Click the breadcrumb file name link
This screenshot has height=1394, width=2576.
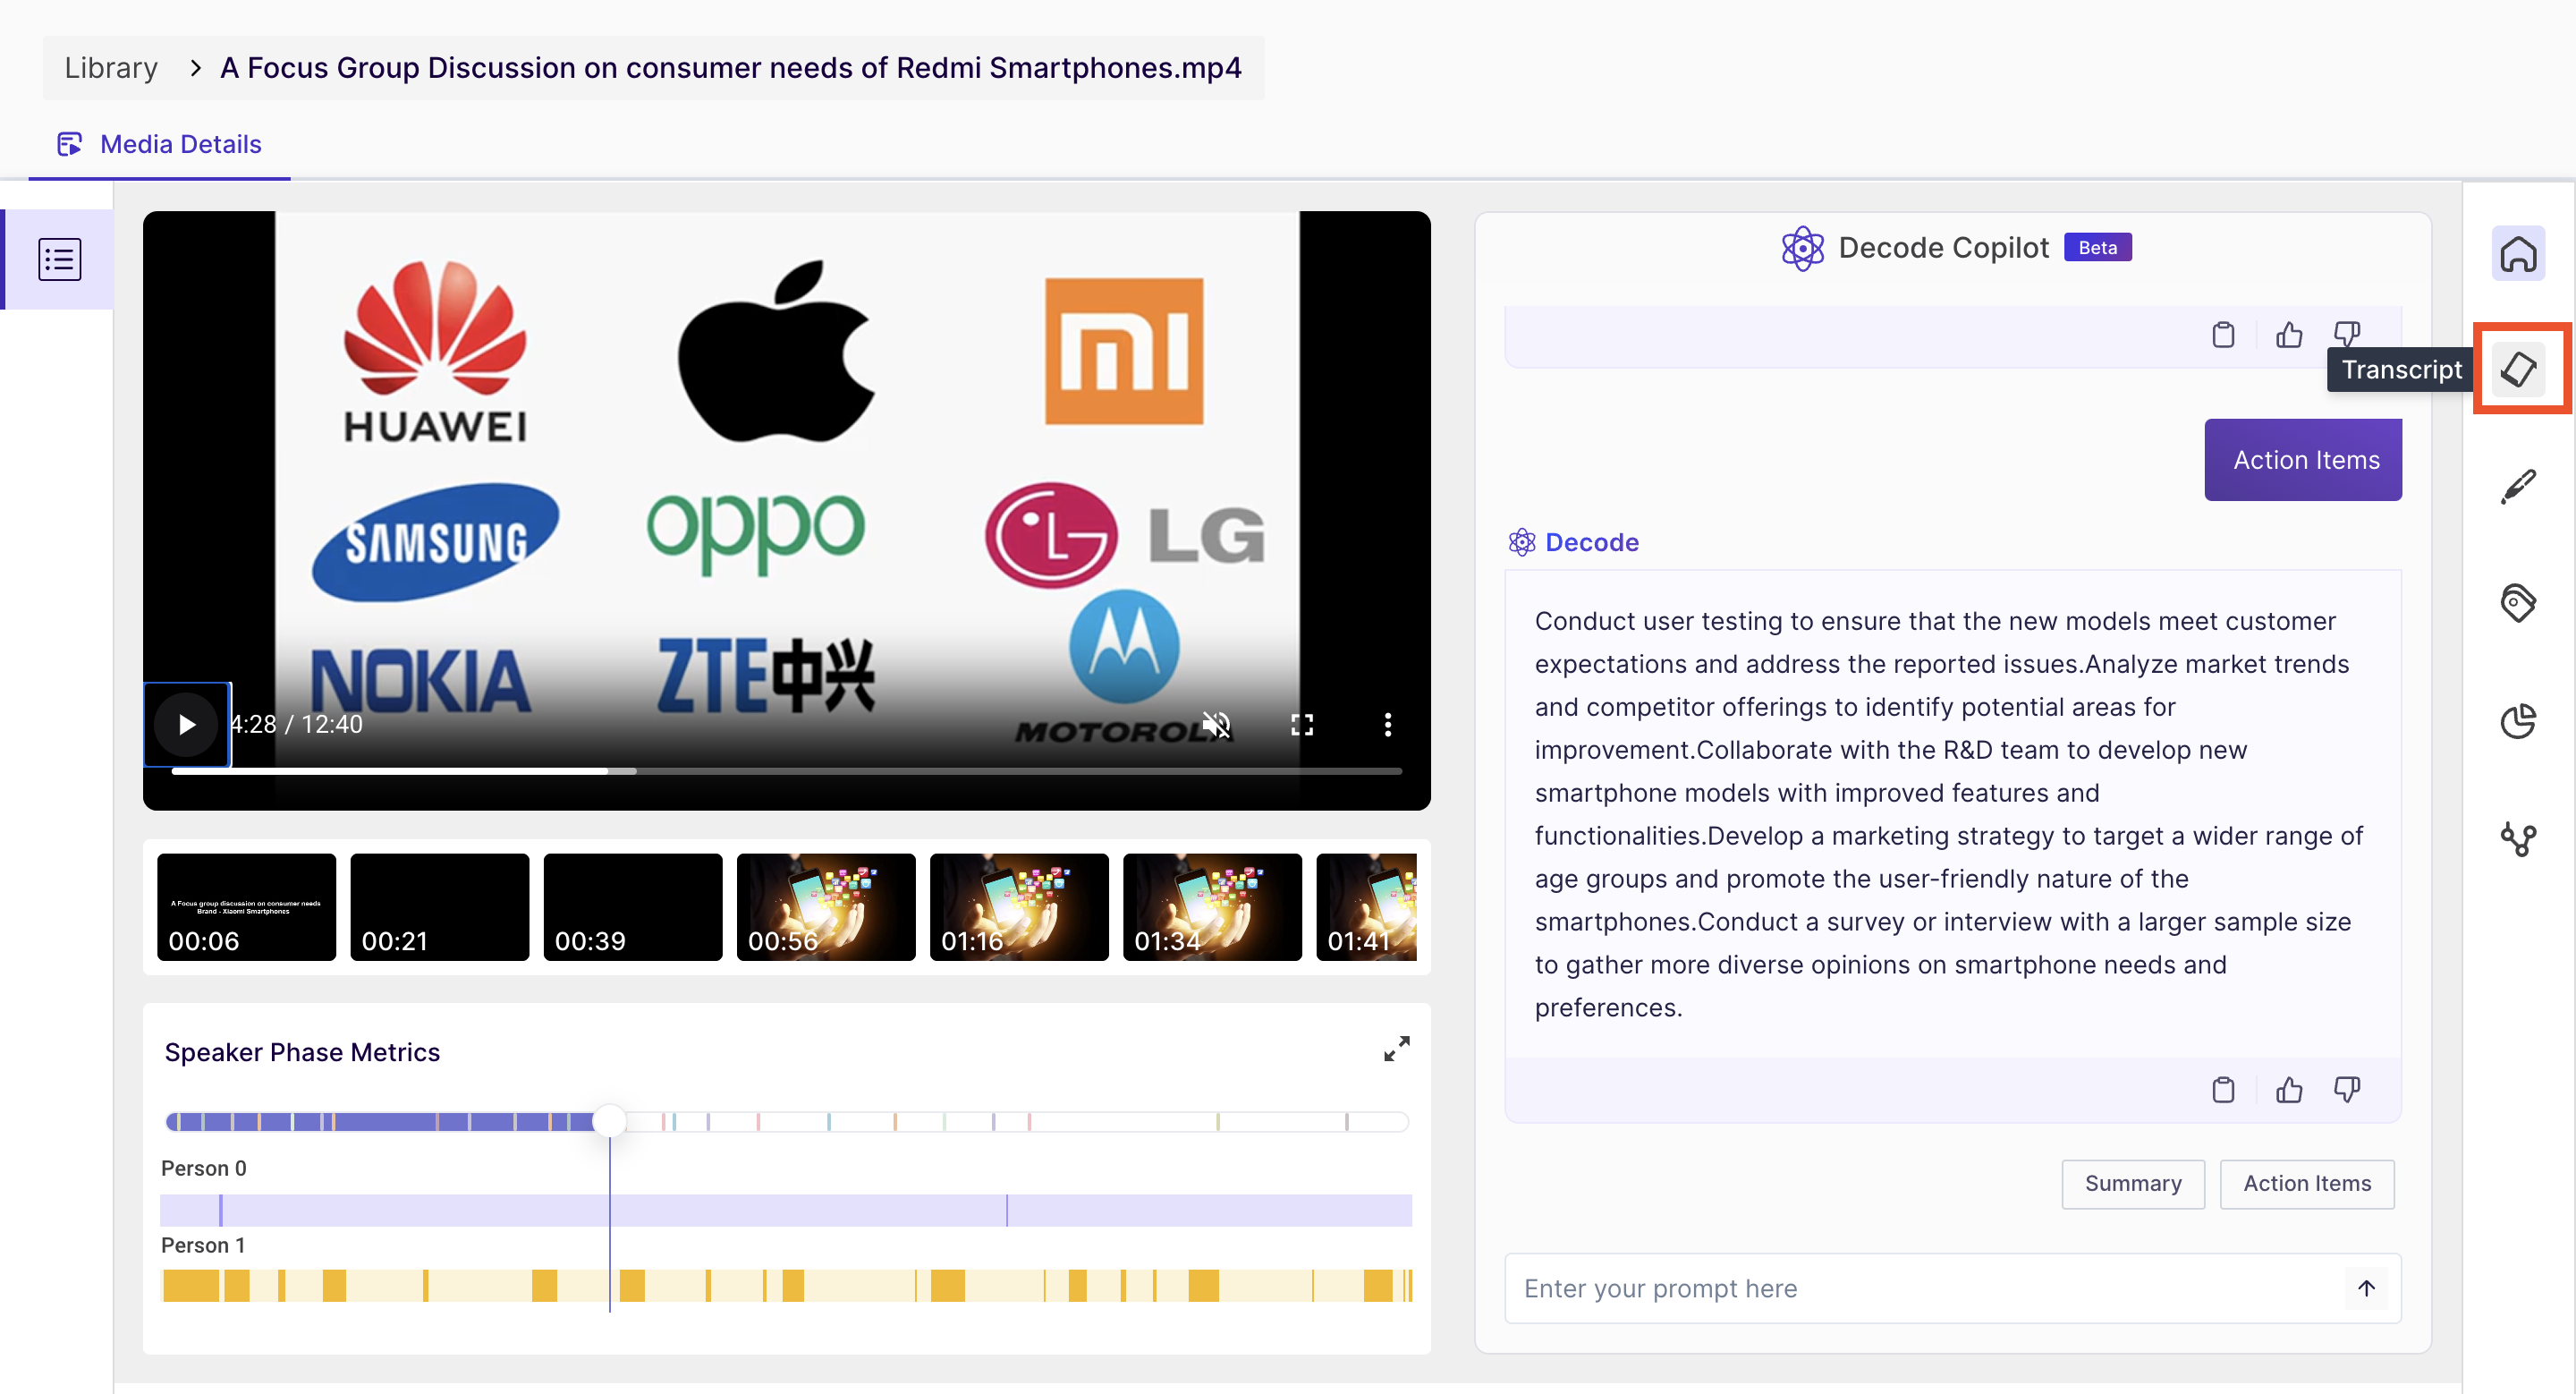click(730, 68)
